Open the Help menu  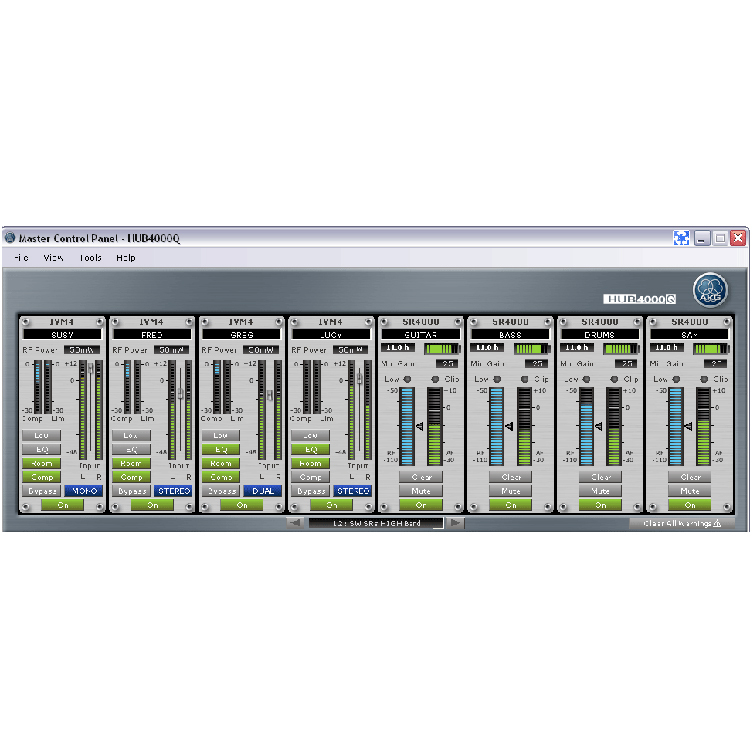126,258
